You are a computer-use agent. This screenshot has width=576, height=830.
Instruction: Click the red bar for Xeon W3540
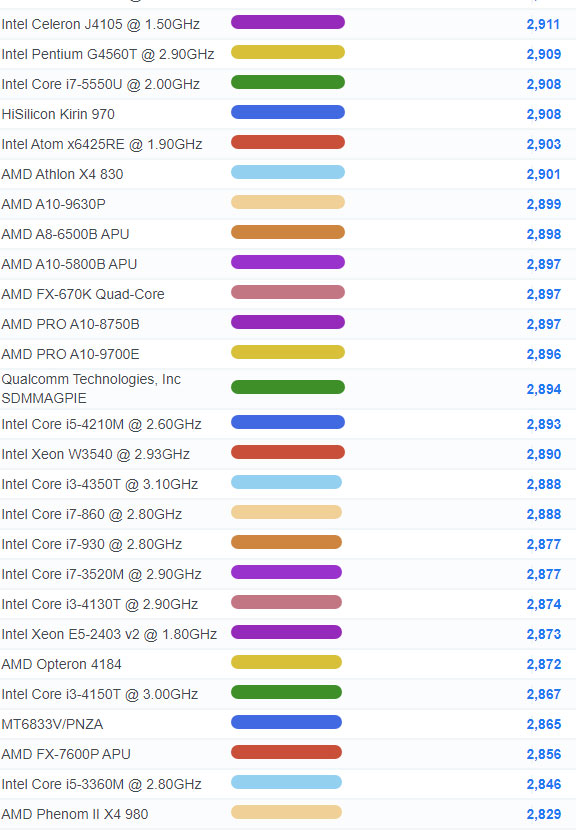(x=288, y=452)
